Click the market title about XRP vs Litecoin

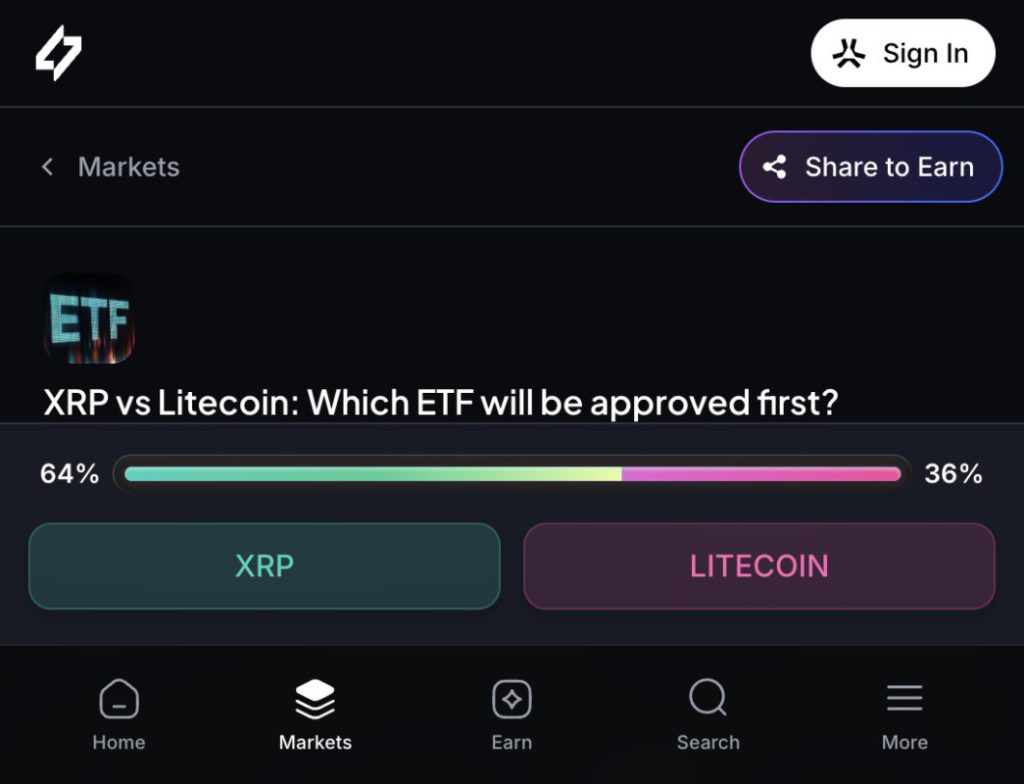pyautogui.click(x=440, y=403)
